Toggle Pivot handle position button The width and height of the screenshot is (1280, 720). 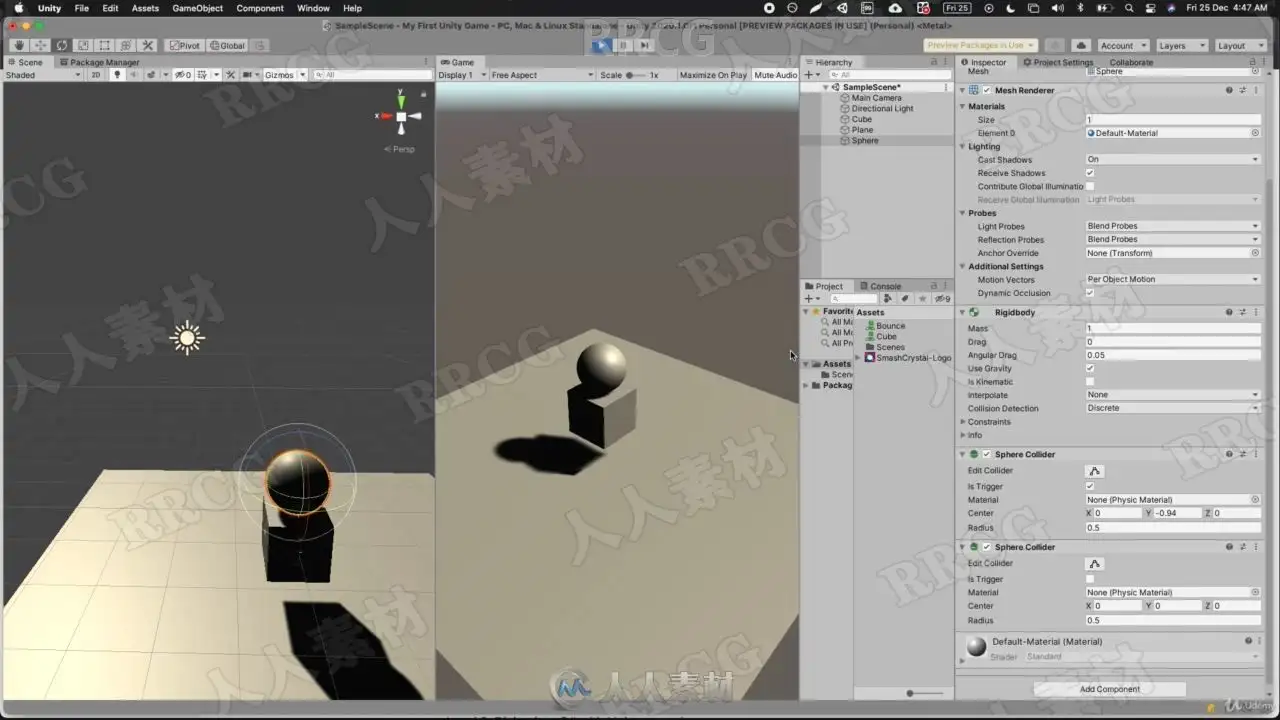[x=184, y=45]
